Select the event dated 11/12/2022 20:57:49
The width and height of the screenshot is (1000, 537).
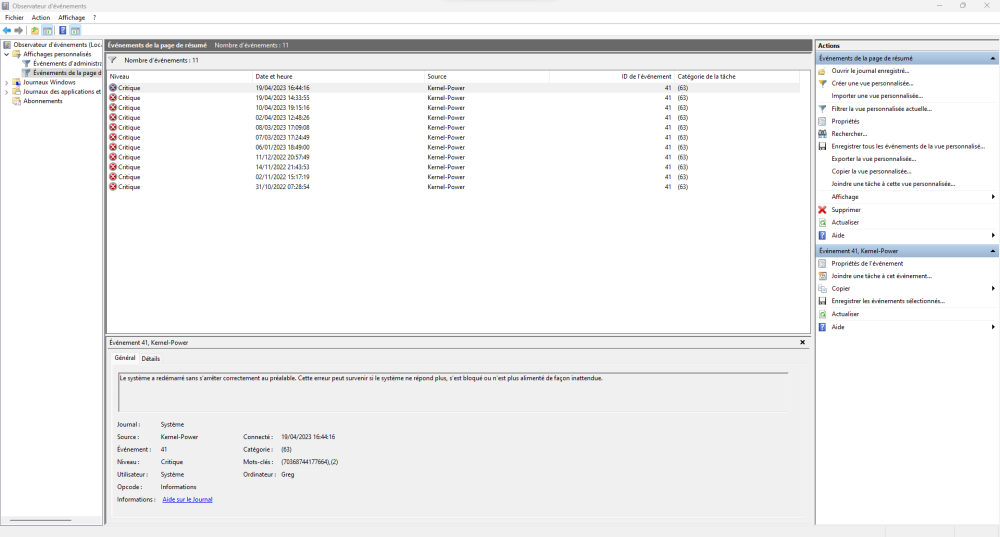coord(453,157)
